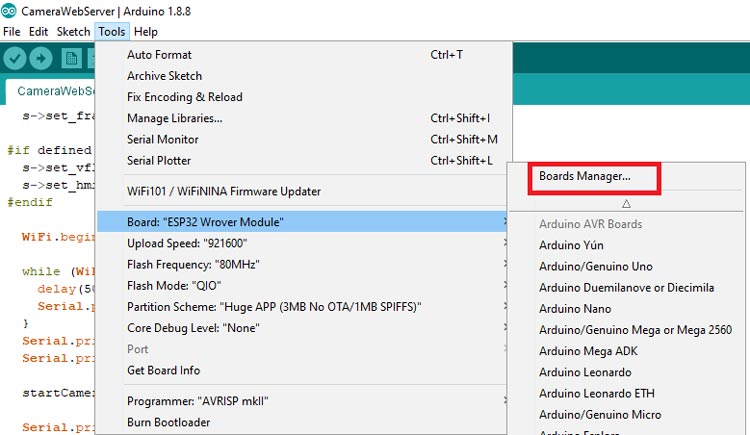Screen dimensions: 750x435
Task: Choose Fix Encoding & Reload
Action: click(302, 97)
